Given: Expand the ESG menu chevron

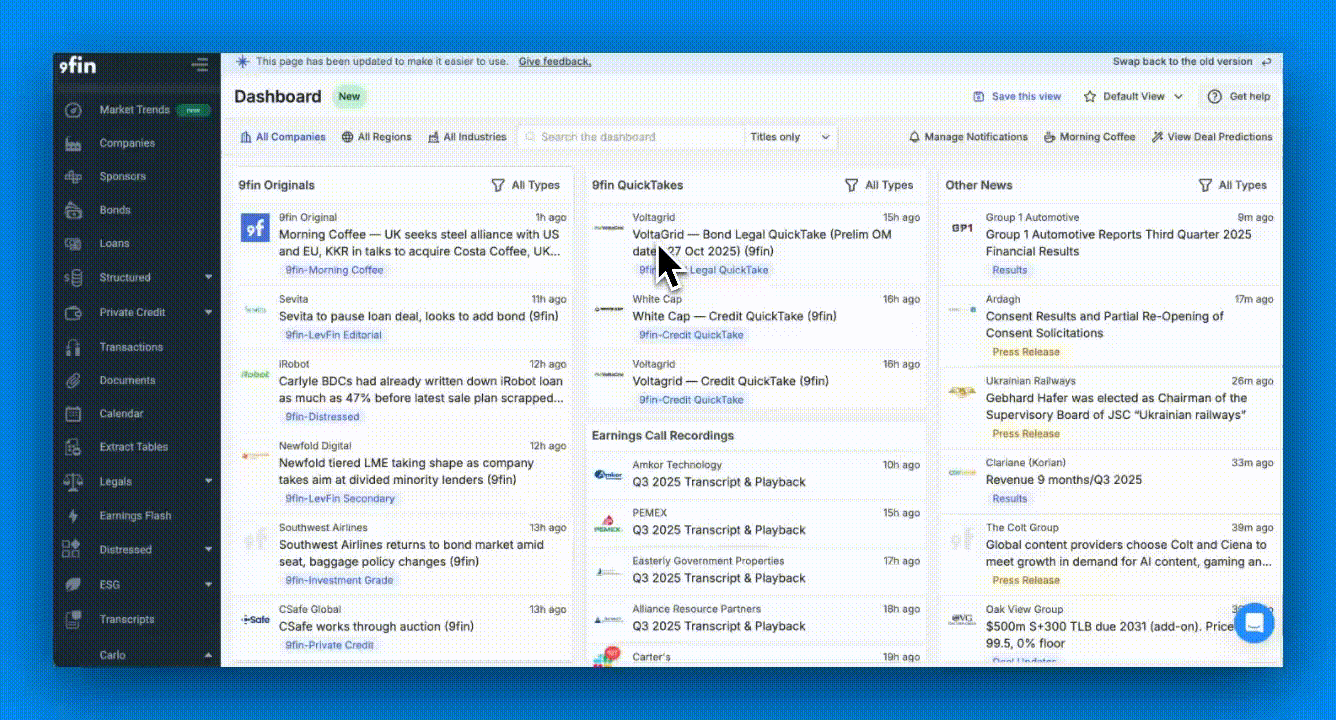Looking at the screenshot, I should click(208, 584).
